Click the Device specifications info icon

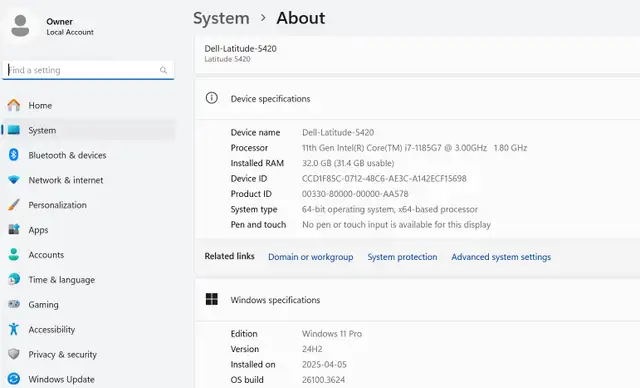(211, 98)
